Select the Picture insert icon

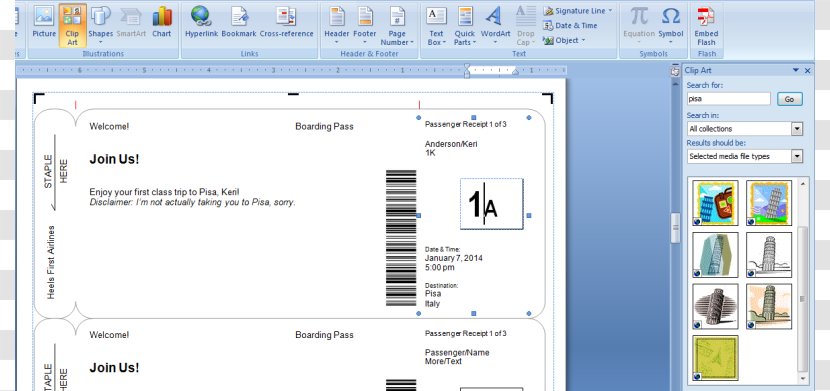[x=44, y=23]
